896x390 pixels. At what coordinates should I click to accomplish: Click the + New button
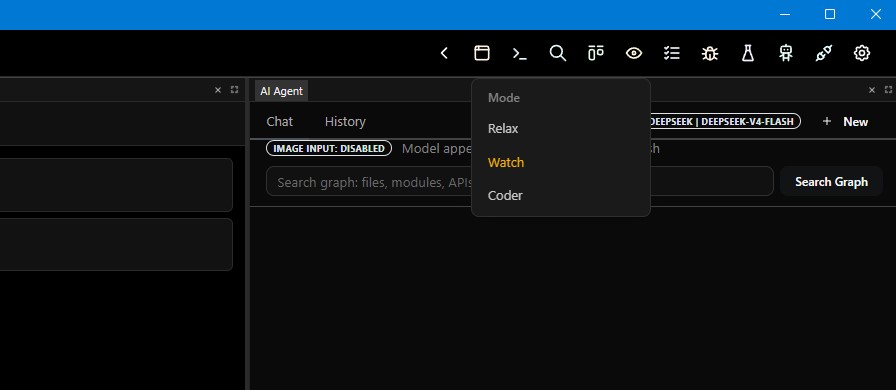(846, 121)
